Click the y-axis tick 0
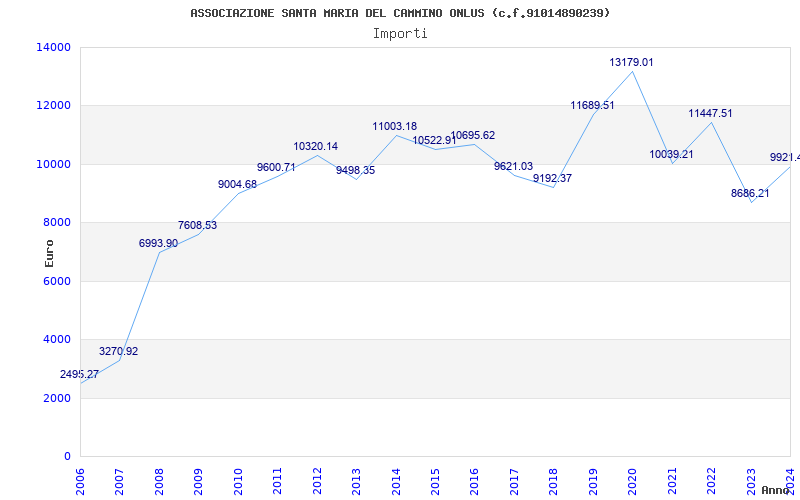800x500 pixels. 67,456
